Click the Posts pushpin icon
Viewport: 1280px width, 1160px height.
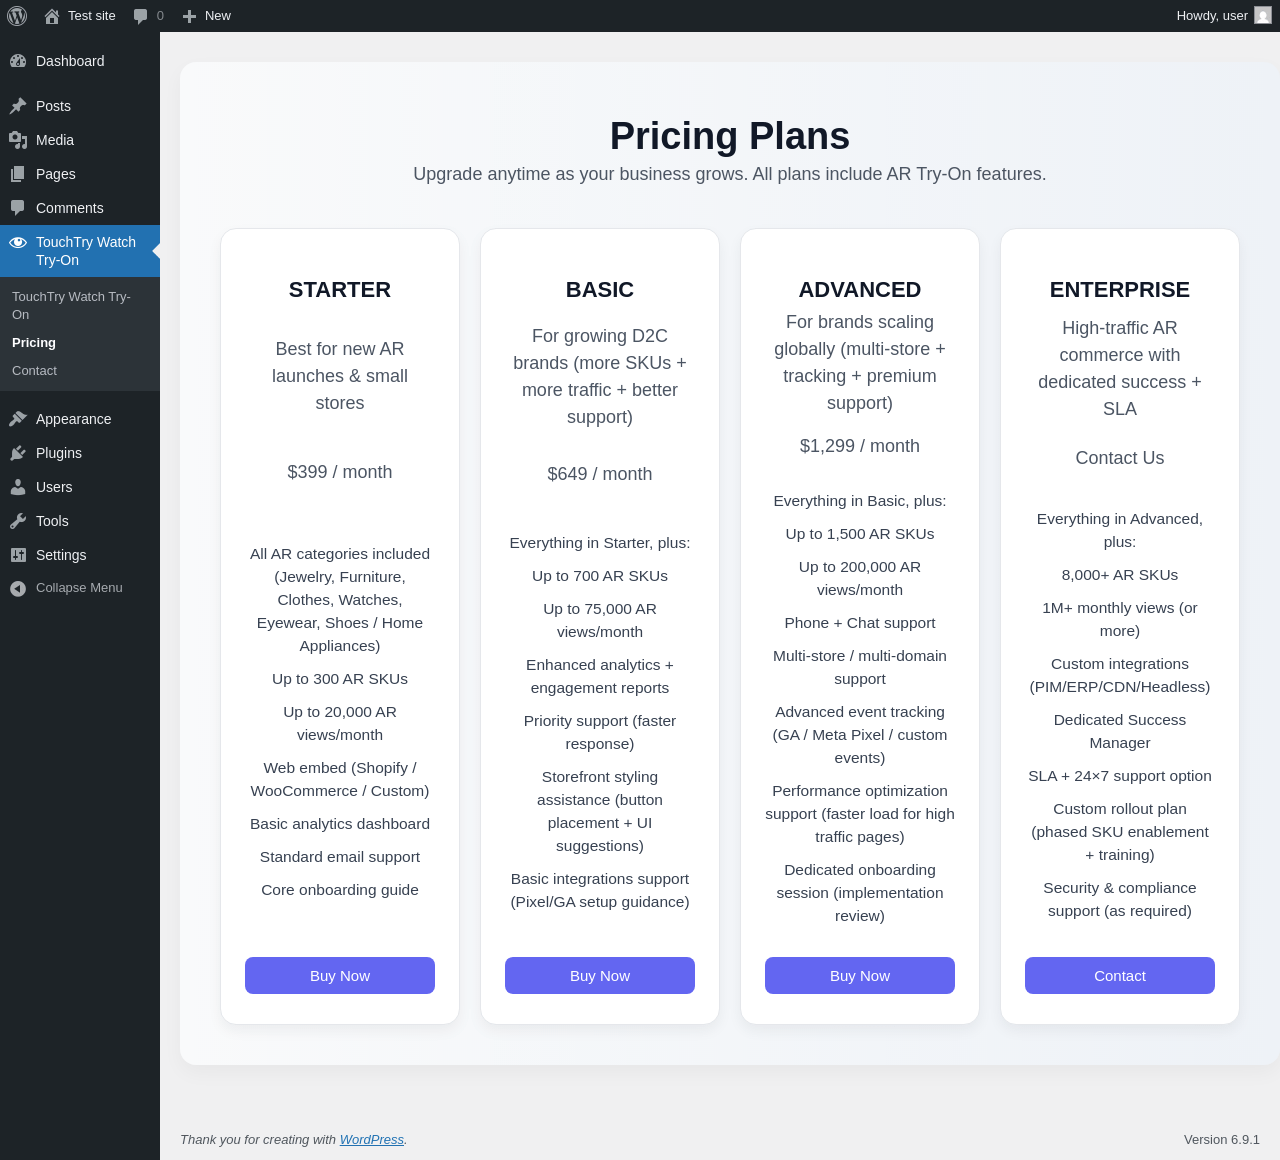18,106
